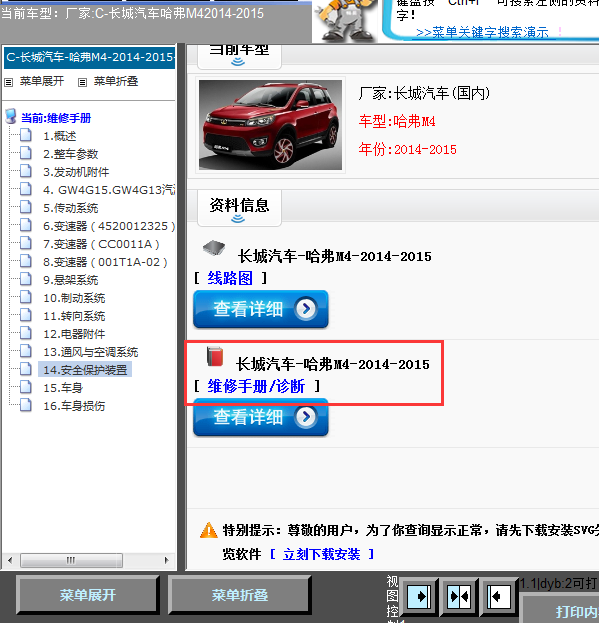Click the page icon beside 16.车身损伤
599x623 pixels.
(26, 405)
